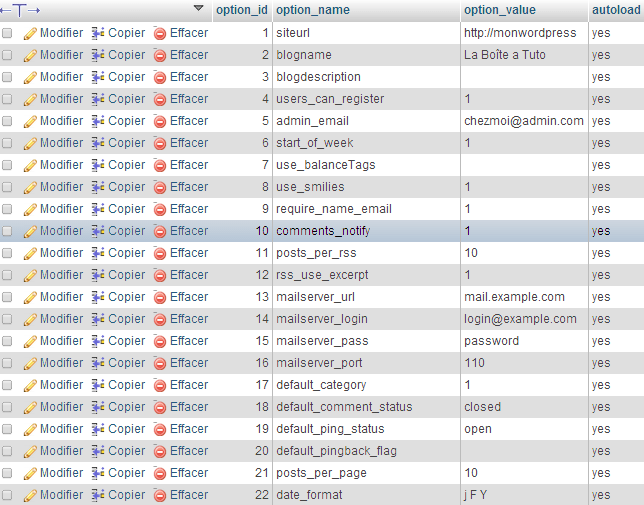Click the red Effacer icon for admin_email row
This screenshot has height=505, width=644.
coord(160,121)
